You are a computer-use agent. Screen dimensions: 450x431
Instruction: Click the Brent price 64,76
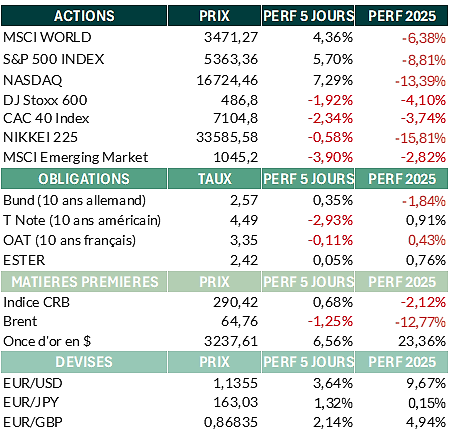click(x=240, y=321)
